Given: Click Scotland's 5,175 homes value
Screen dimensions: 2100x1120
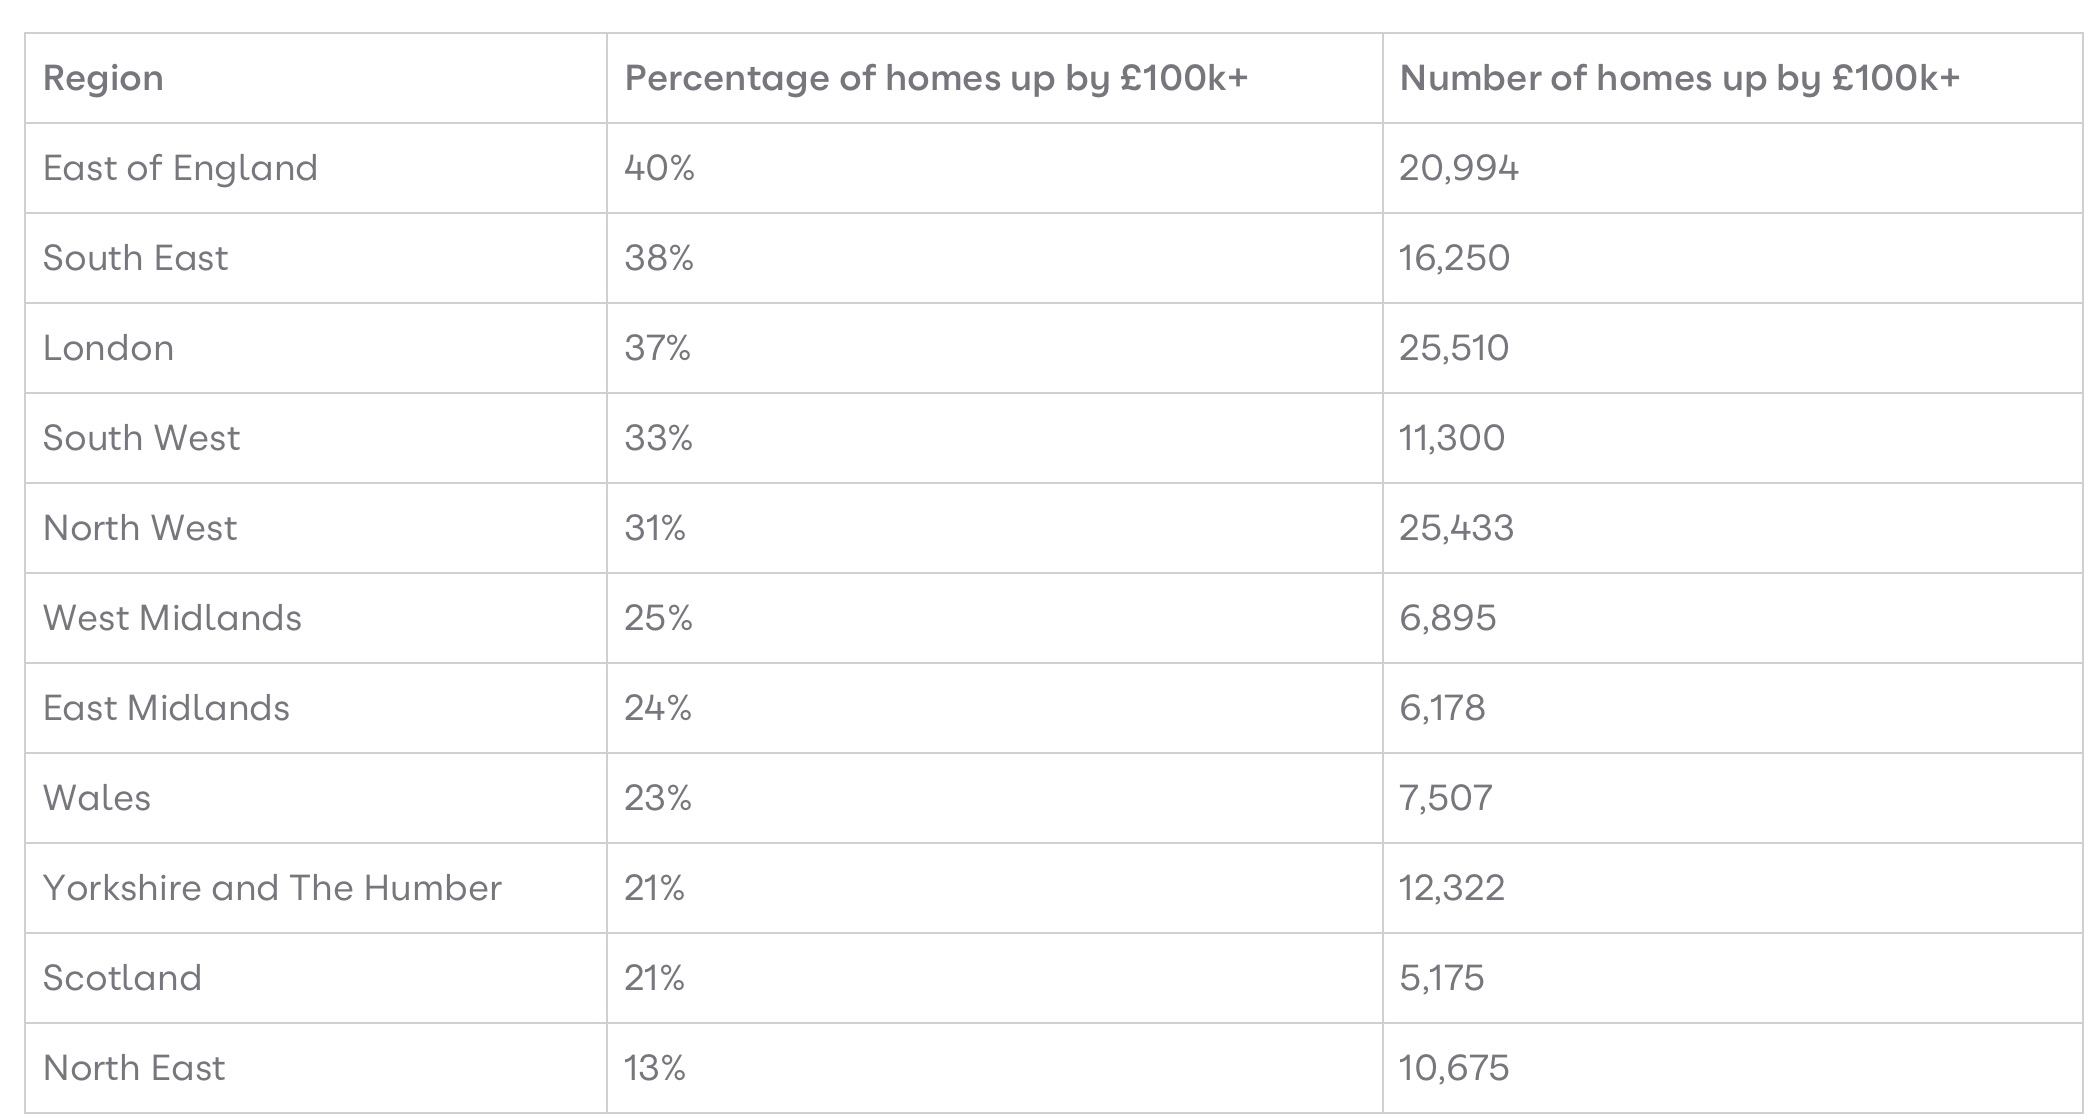Looking at the screenshot, I should (1442, 978).
